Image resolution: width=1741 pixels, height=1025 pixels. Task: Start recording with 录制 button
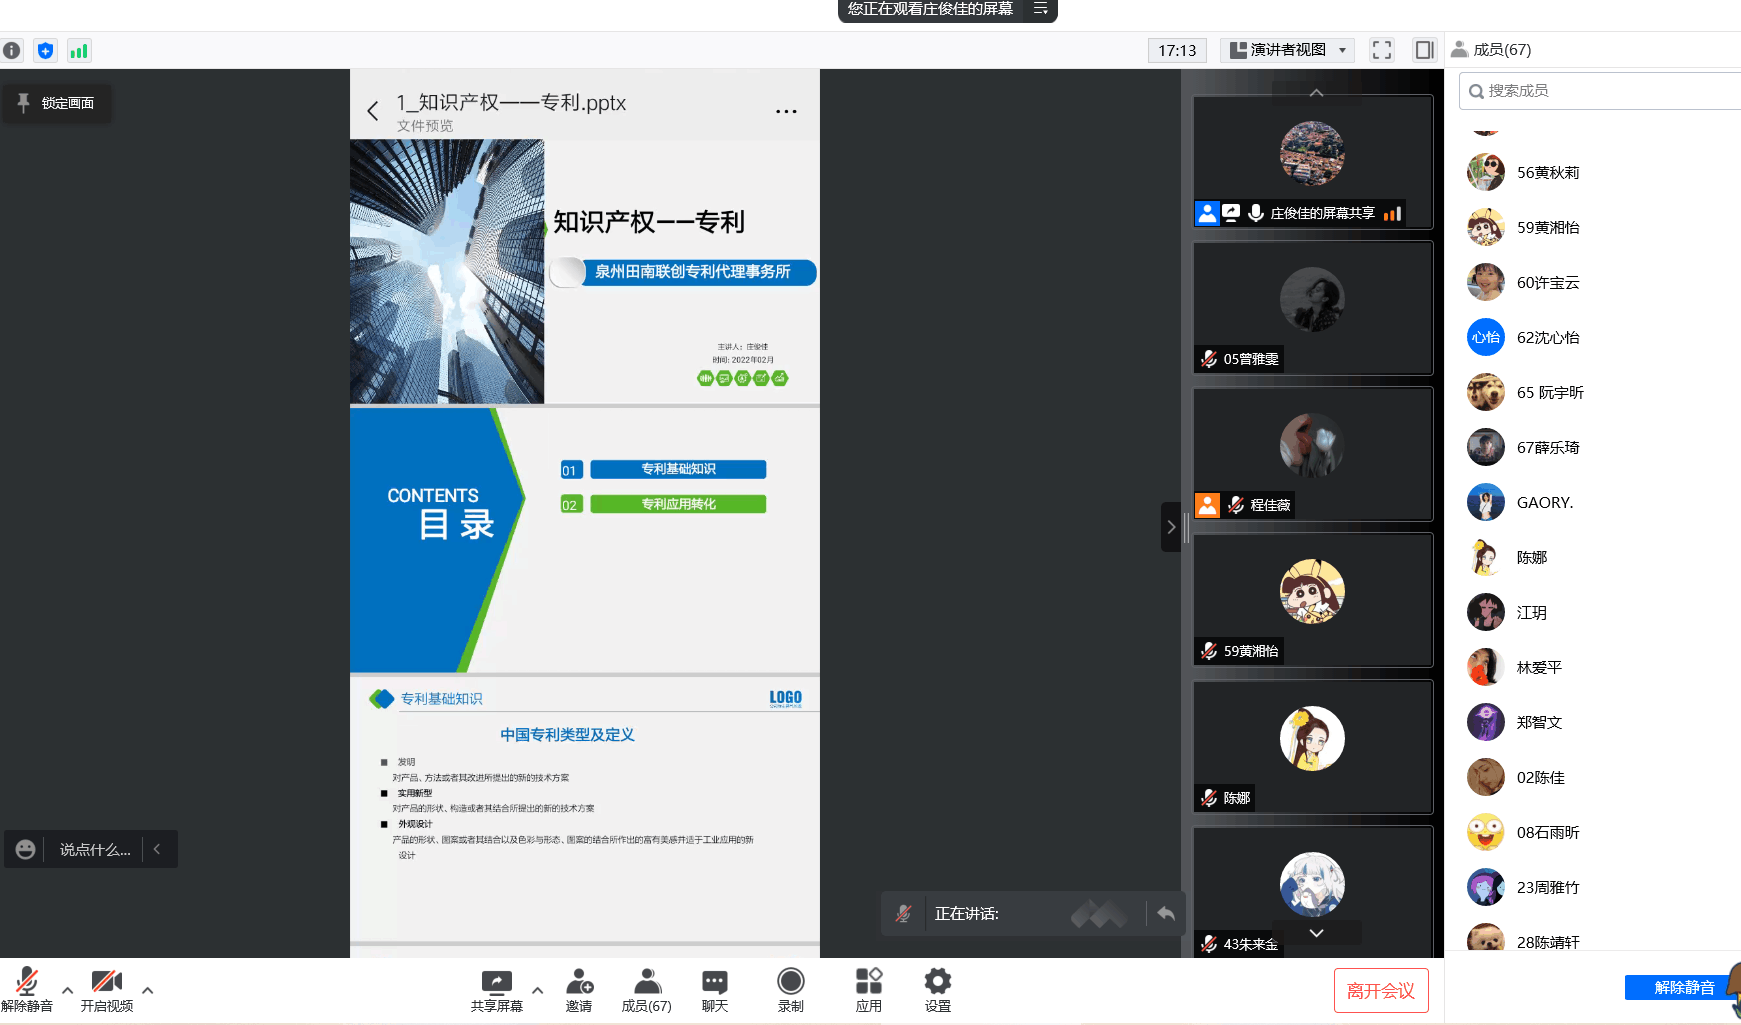(x=790, y=990)
